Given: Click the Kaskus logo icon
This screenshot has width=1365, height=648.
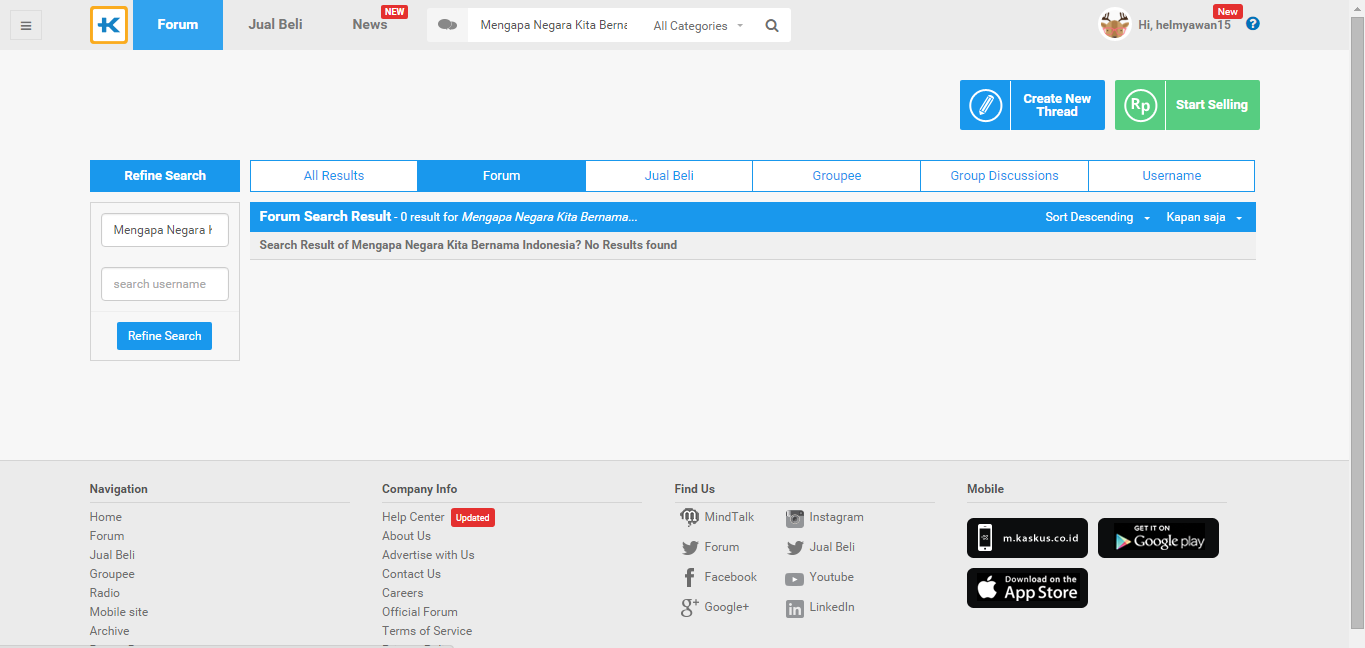Looking at the screenshot, I should tap(109, 25).
